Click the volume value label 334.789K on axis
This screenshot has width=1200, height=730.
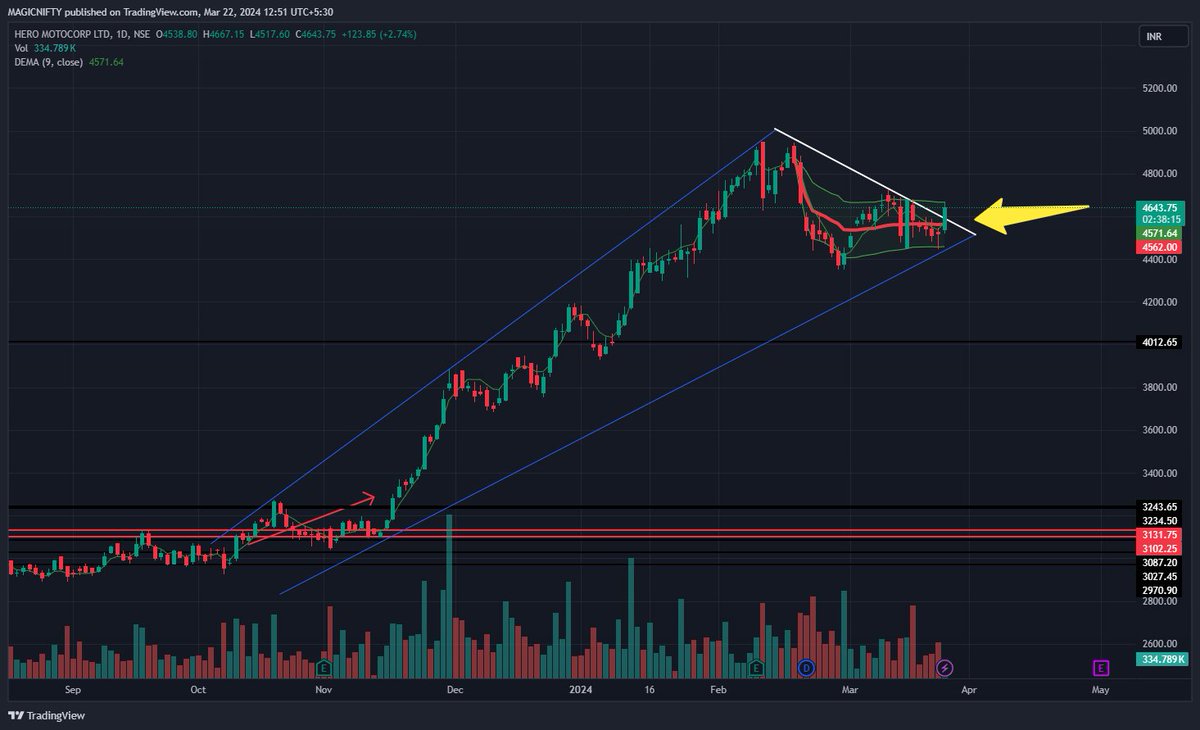(x=1163, y=659)
